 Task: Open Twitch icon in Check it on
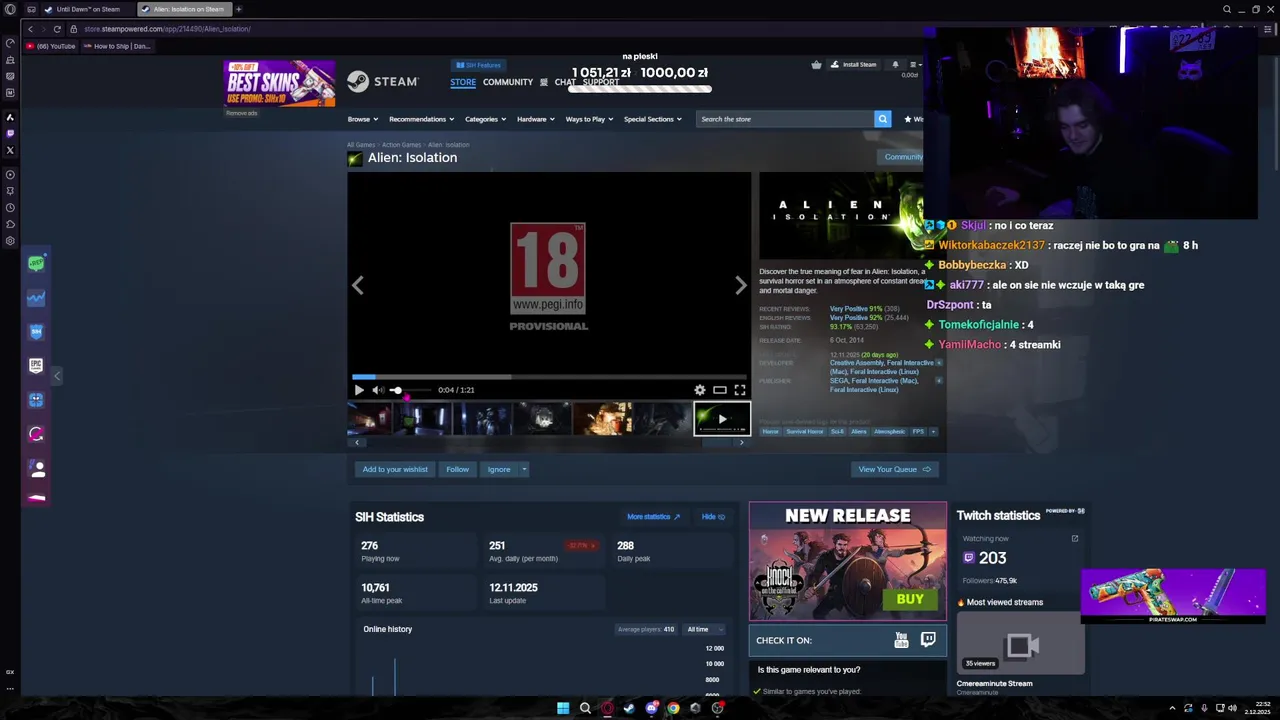928,640
